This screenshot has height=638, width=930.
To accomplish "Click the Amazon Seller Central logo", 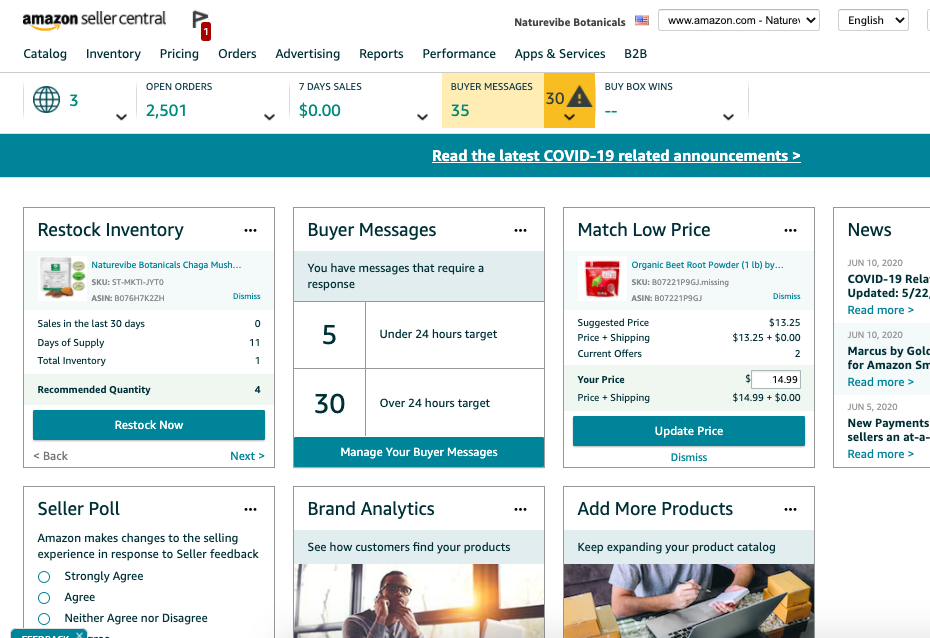I will click(94, 20).
